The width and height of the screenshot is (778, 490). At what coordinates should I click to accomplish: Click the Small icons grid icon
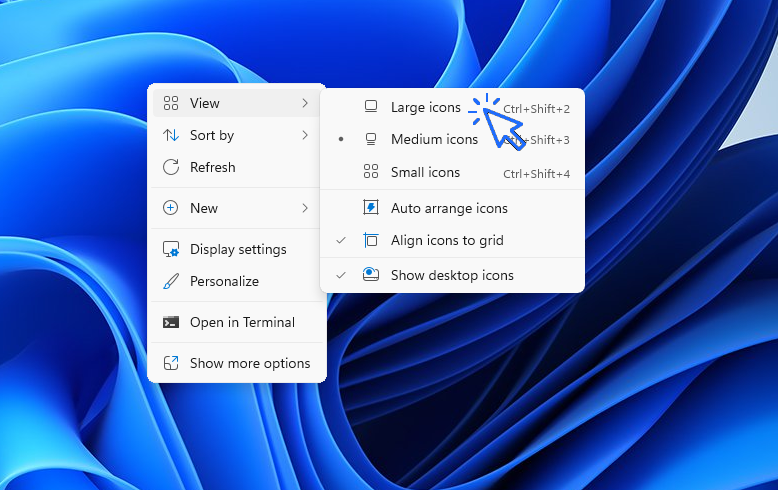[x=371, y=172]
